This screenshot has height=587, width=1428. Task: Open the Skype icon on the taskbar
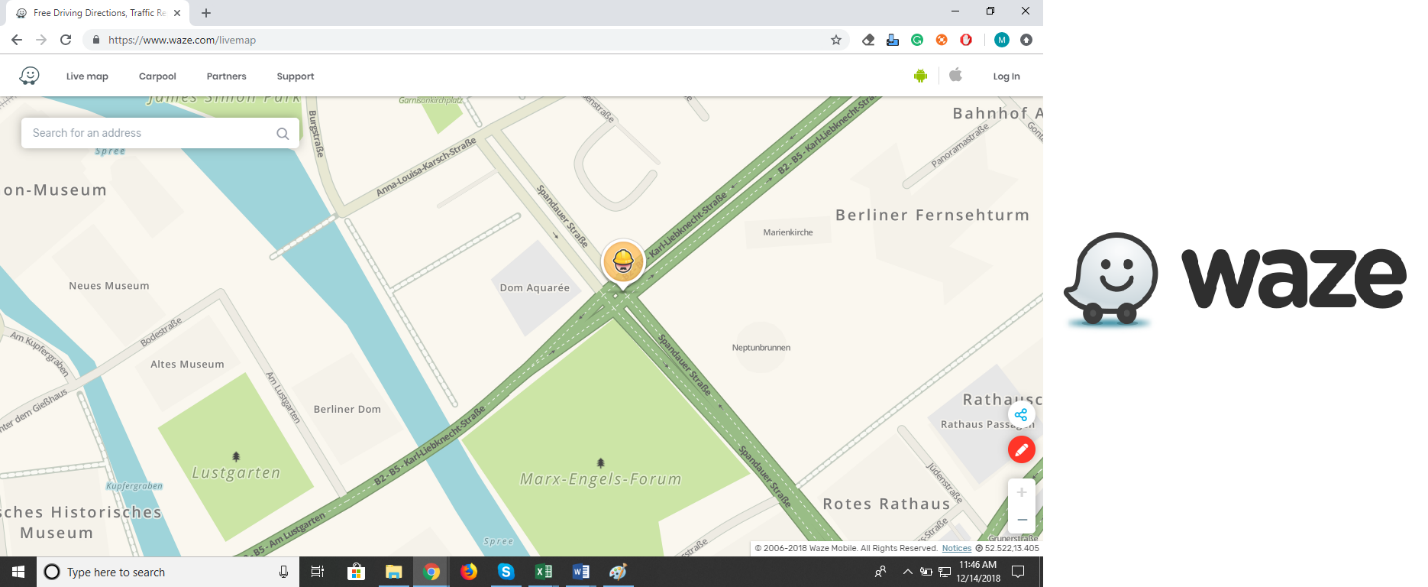[x=506, y=571]
